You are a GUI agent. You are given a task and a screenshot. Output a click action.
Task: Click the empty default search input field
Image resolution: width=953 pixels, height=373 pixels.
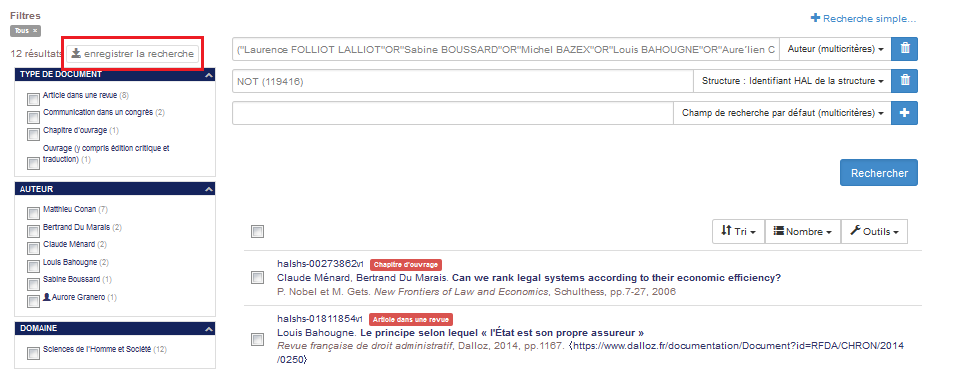453,112
